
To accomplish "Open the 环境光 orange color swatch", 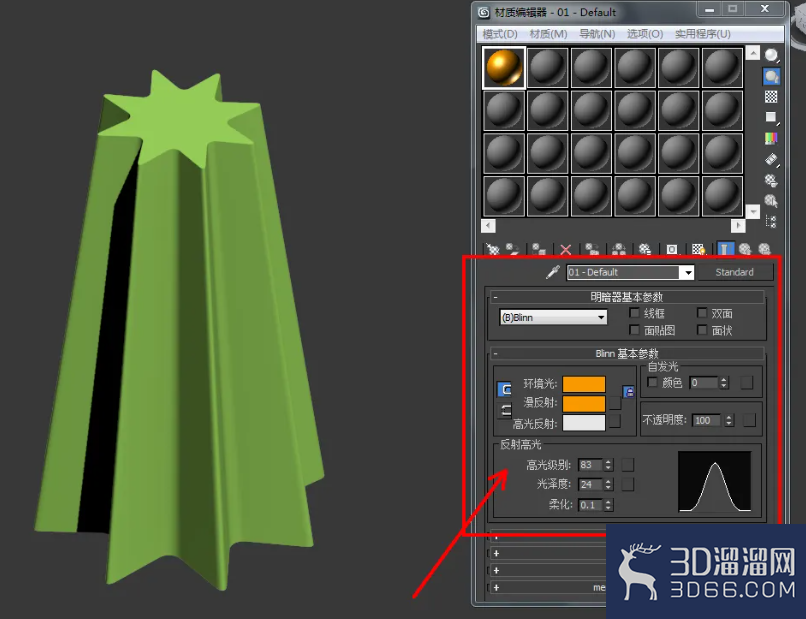I will coord(584,384).
